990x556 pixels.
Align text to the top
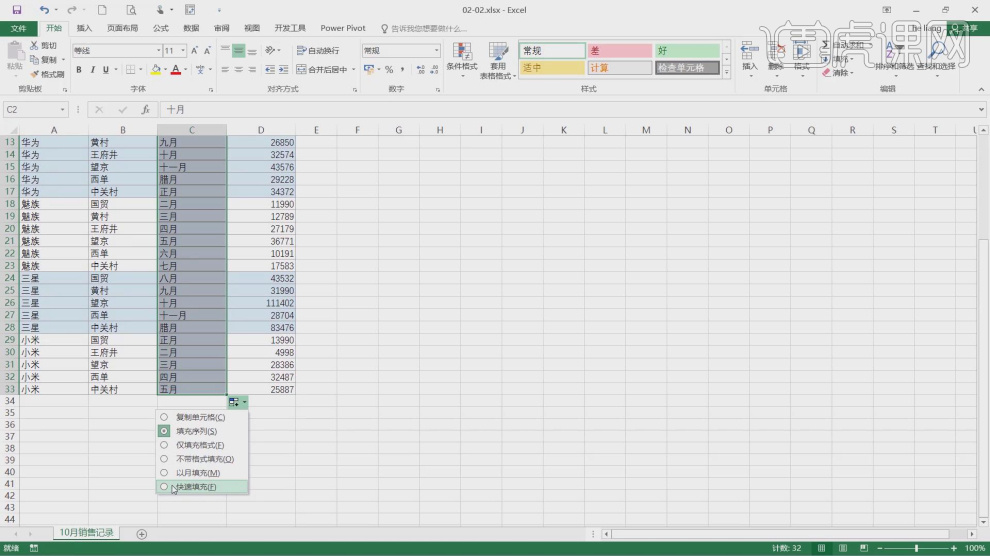[225, 50]
